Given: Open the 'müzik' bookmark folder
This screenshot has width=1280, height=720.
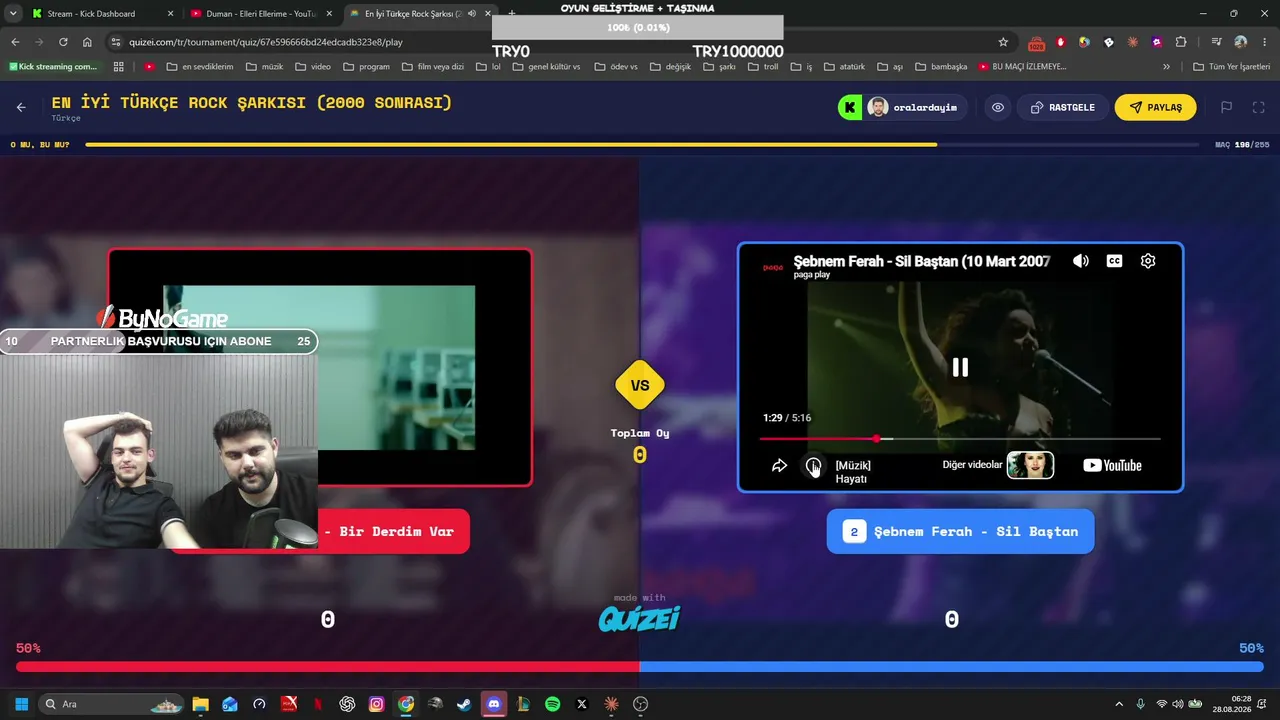Looking at the screenshot, I should (x=264, y=67).
